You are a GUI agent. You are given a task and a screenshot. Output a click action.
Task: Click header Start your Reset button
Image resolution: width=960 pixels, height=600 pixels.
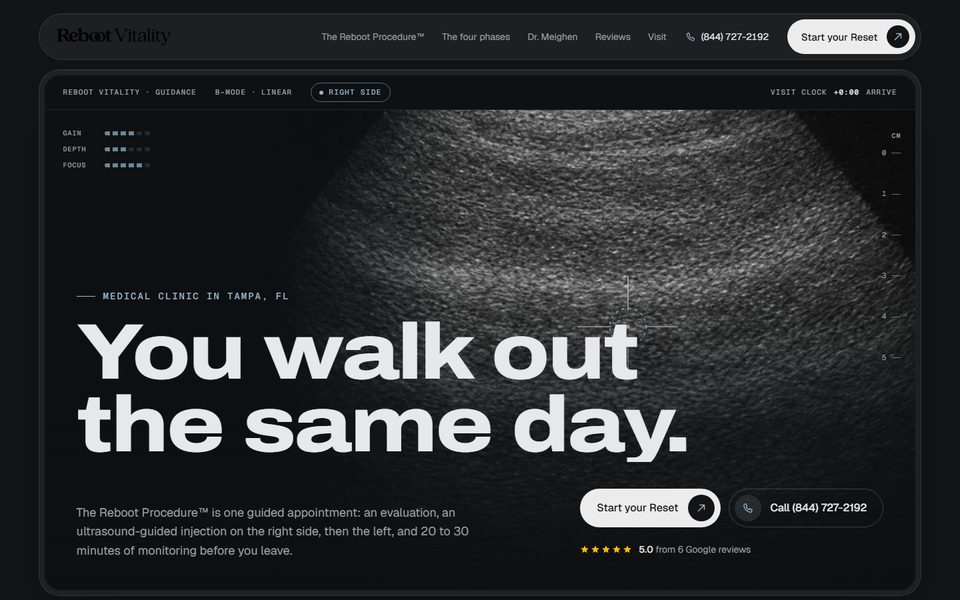pyautogui.click(x=850, y=37)
